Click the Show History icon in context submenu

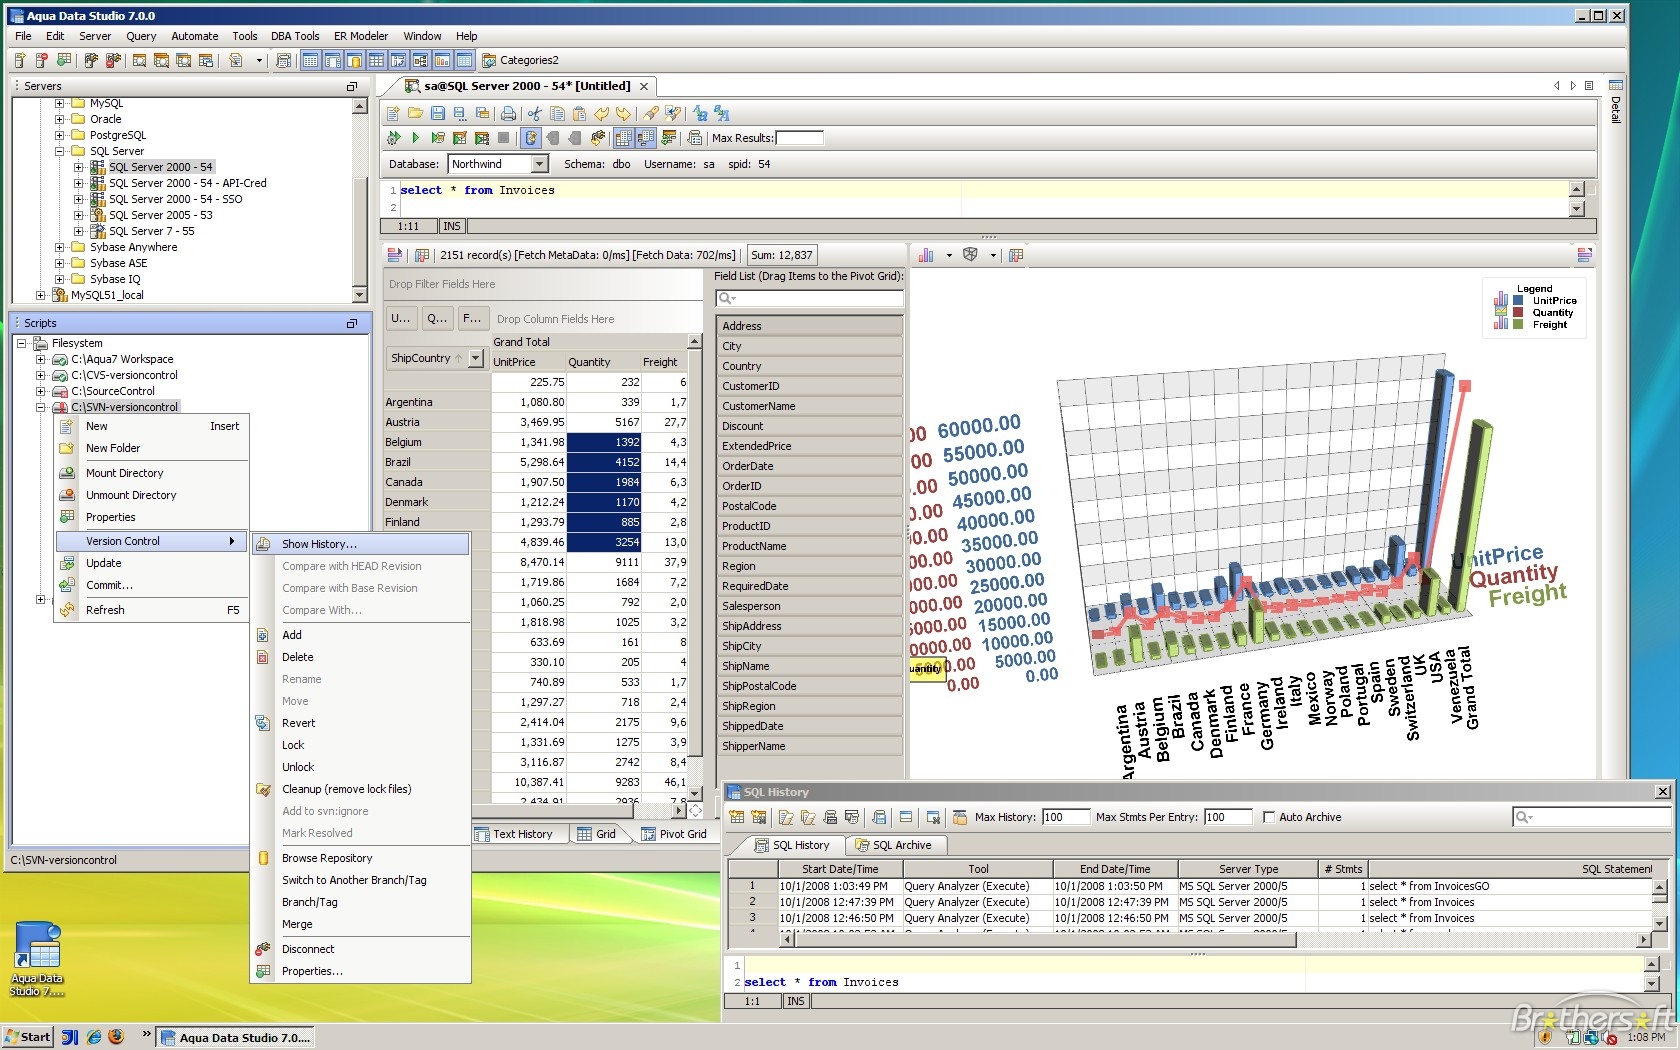[x=263, y=544]
